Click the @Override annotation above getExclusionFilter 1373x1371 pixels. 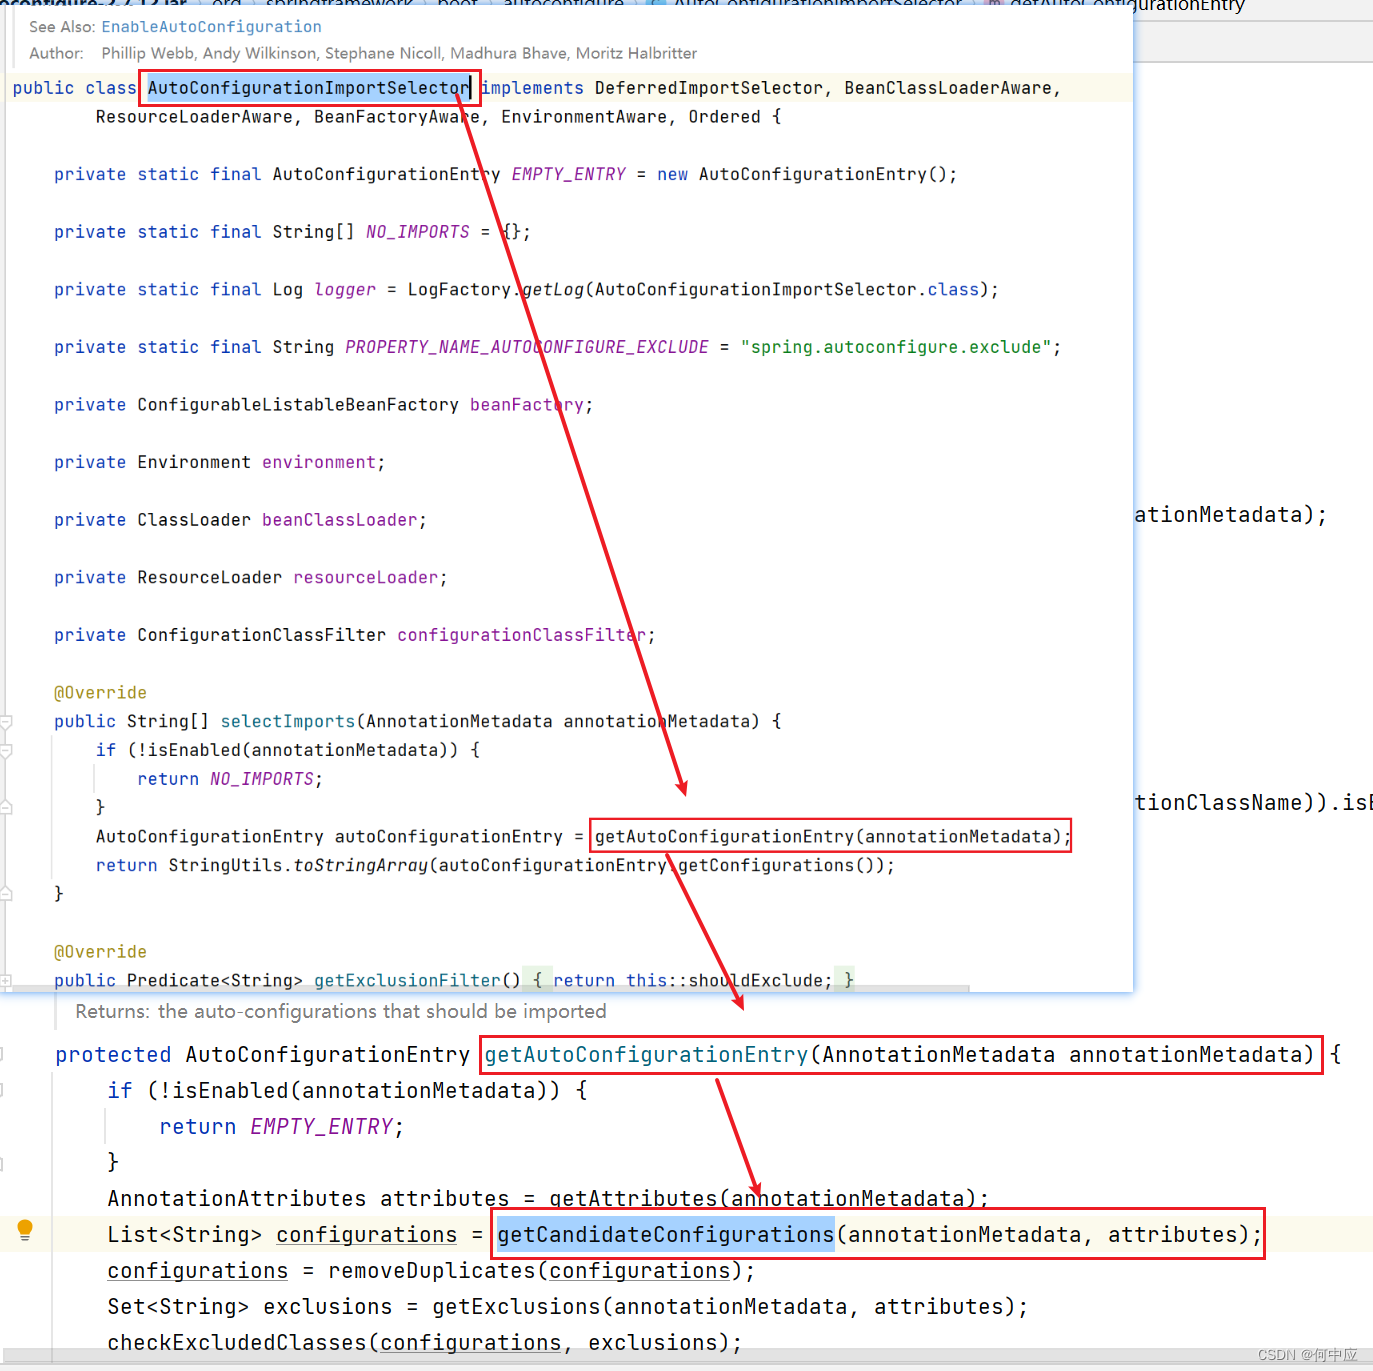100,952
